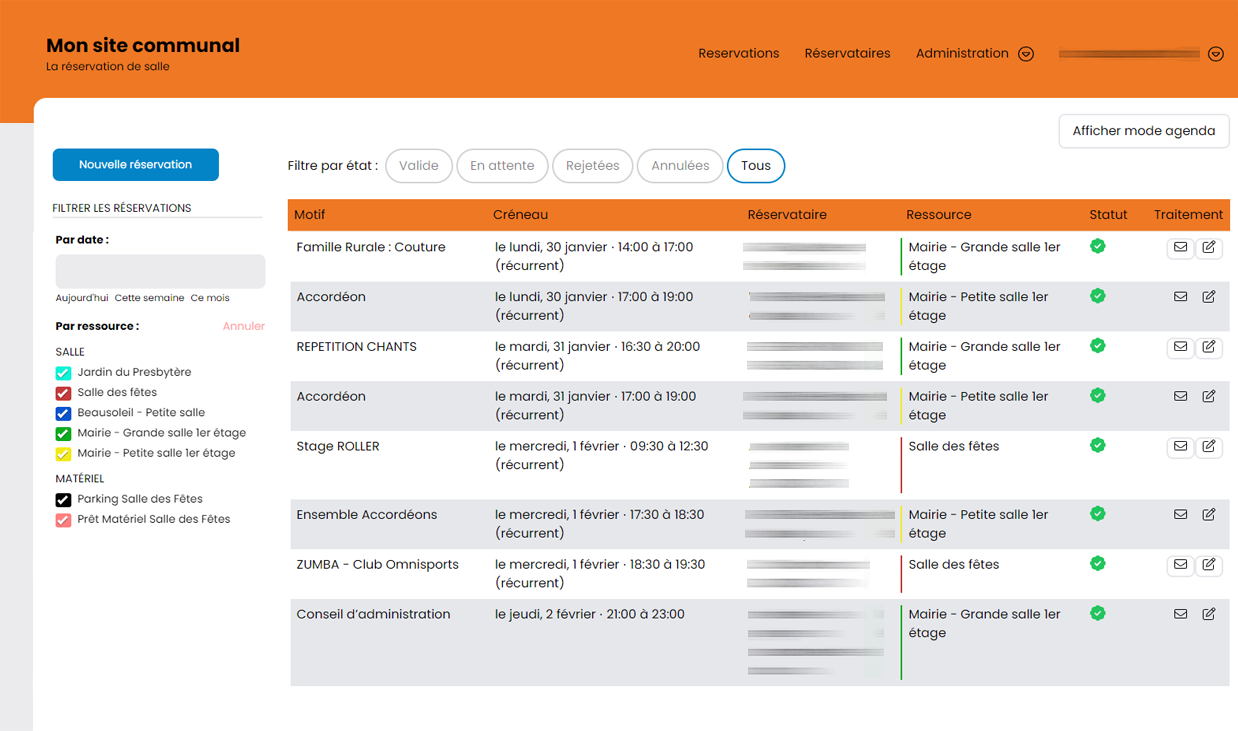Click the Cette semaine date shortcut
This screenshot has height=731, width=1238.
pos(149,298)
